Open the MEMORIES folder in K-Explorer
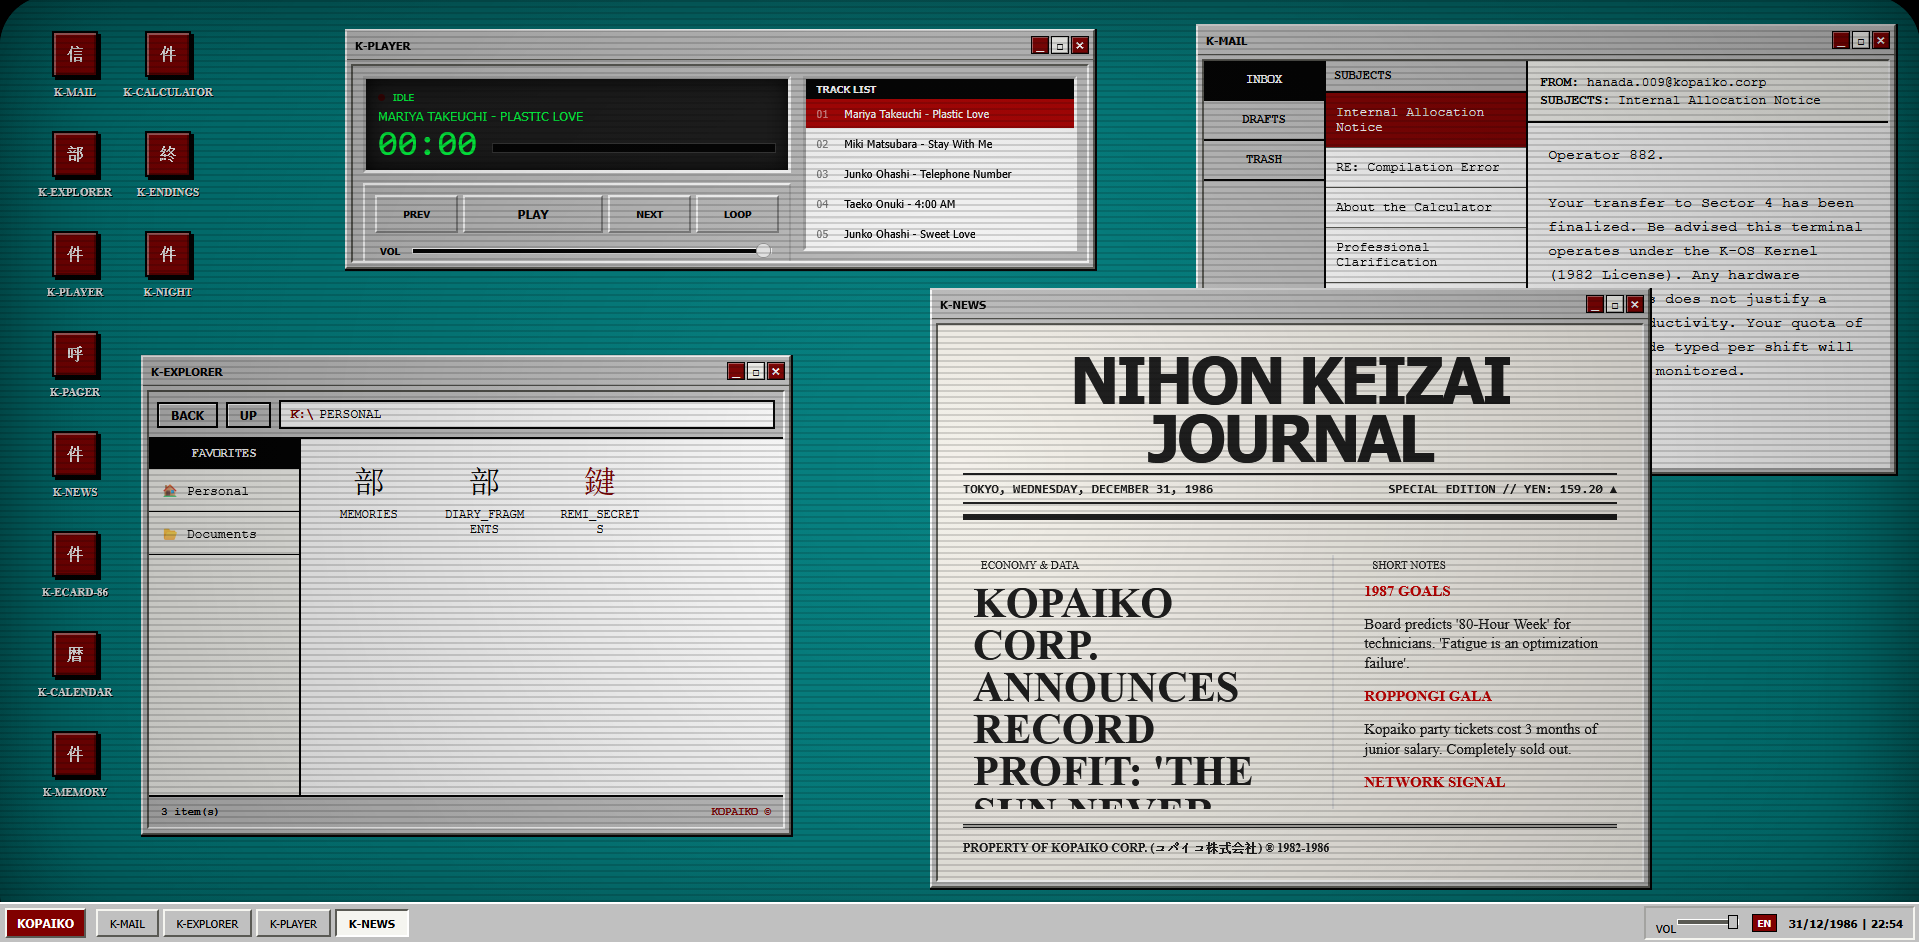1919x942 pixels. click(368, 492)
